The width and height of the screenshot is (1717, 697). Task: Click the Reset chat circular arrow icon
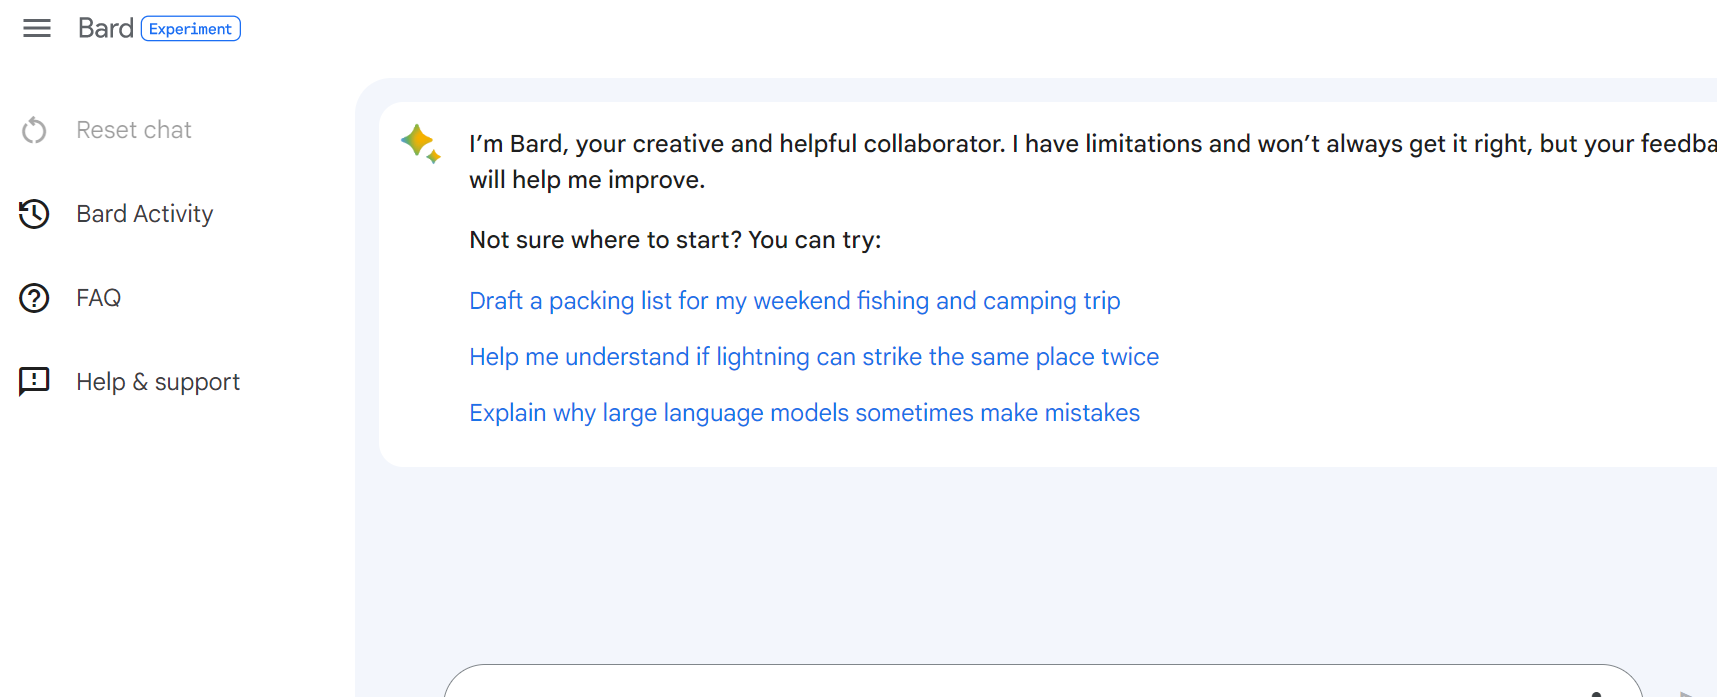(34, 130)
